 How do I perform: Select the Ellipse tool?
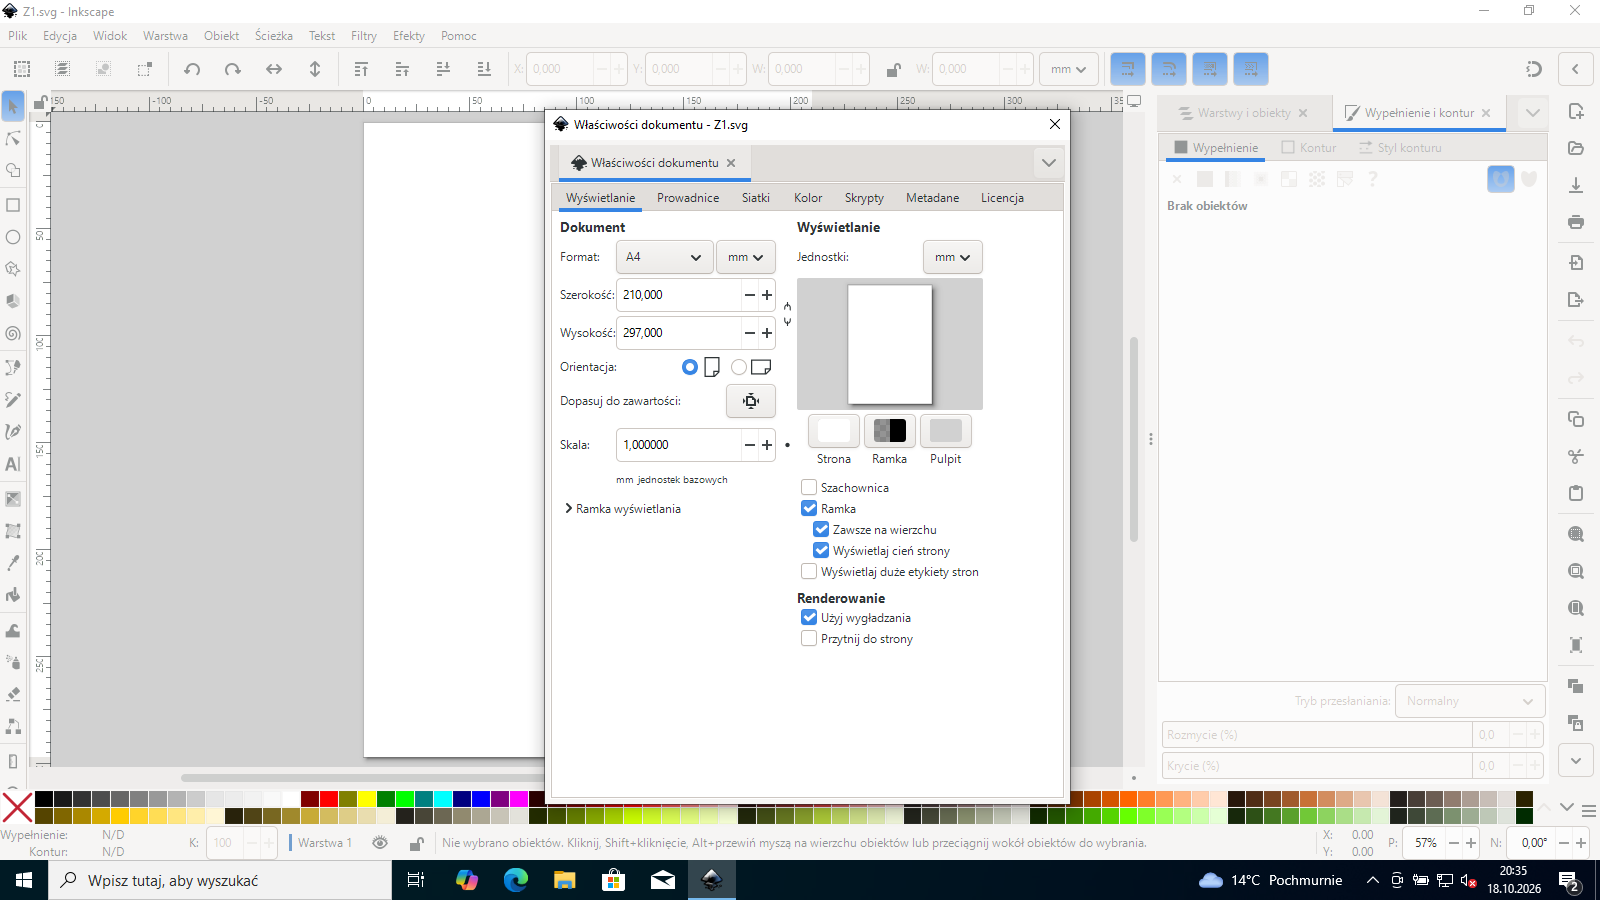coord(13,237)
